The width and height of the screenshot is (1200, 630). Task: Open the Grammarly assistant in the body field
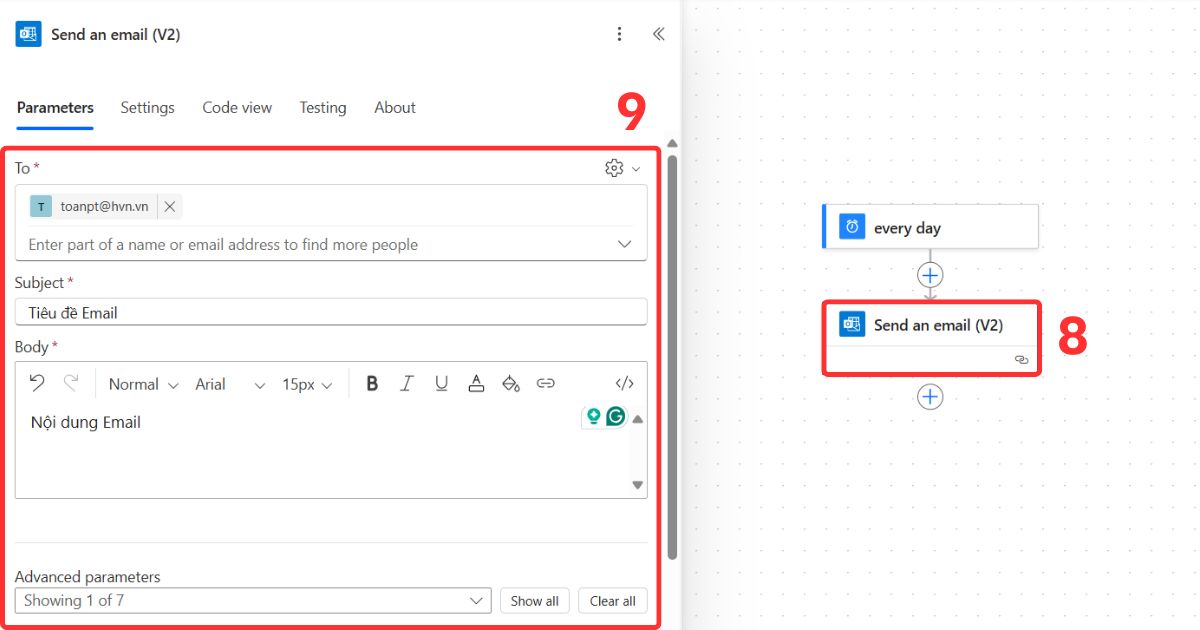[614, 415]
